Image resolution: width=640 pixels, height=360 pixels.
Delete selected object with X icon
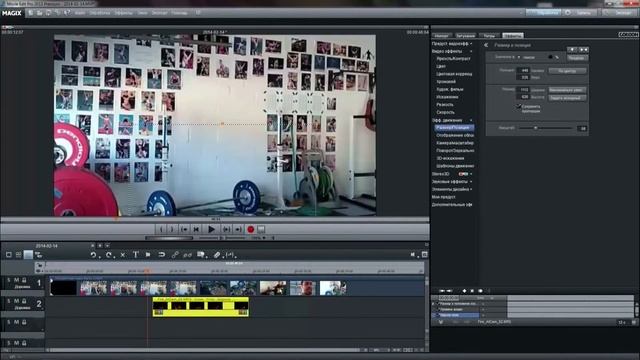click(x=122, y=255)
